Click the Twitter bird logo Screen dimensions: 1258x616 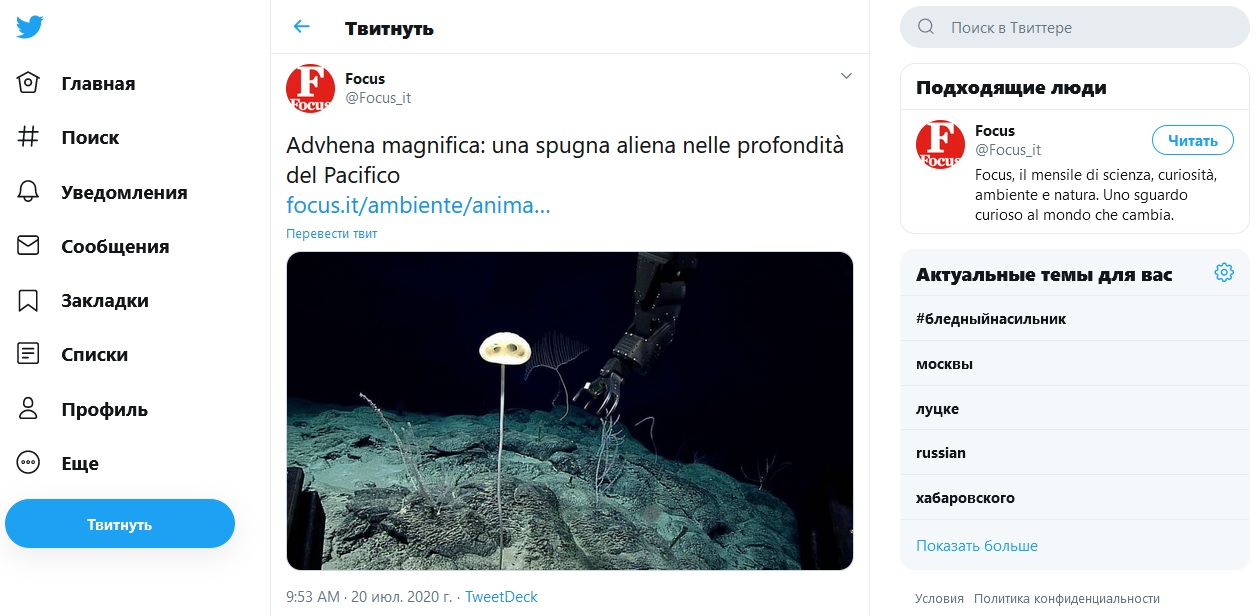tap(29, 28)
